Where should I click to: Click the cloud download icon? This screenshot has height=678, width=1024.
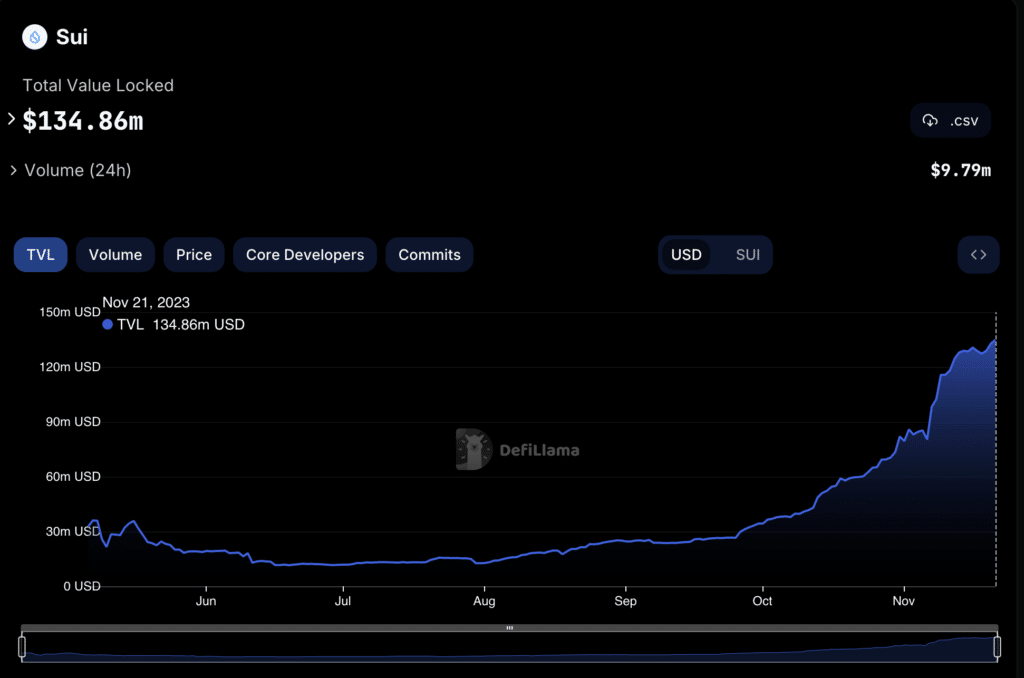coord(930,120)
